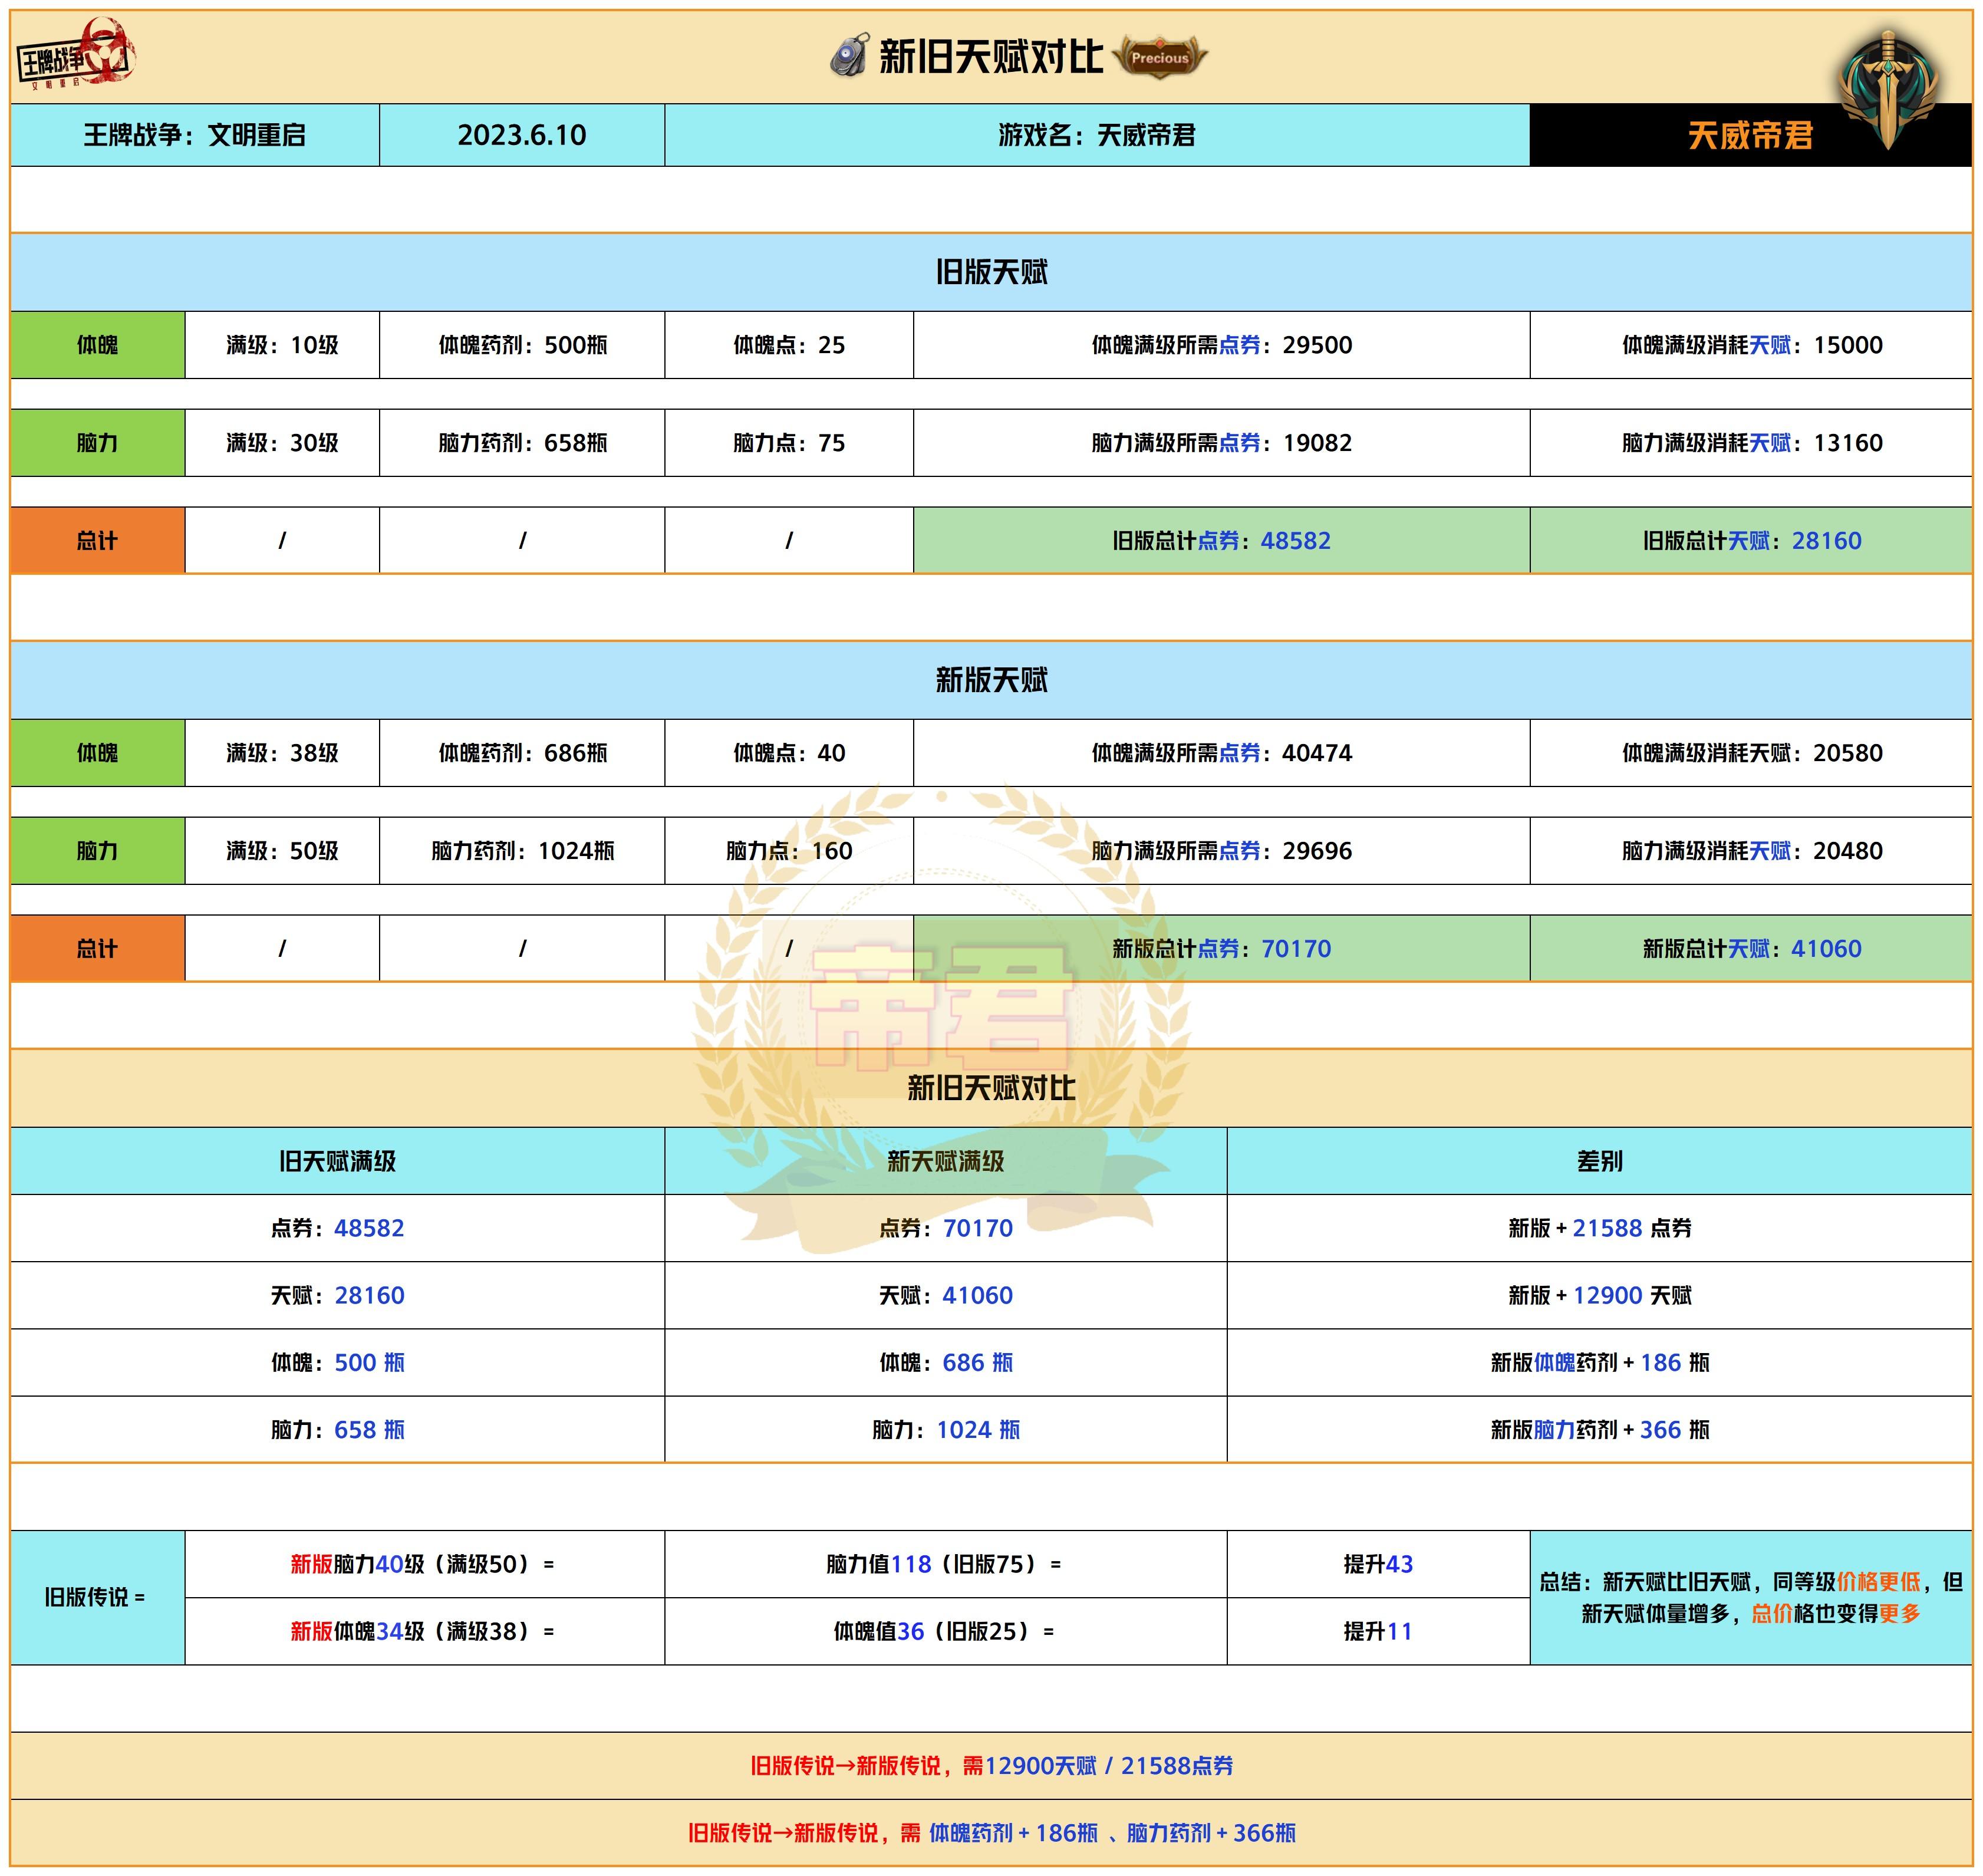Click the 旧版天赋 section header
This screenshot has width=1983, height=1876.
[x=991, y=272]
